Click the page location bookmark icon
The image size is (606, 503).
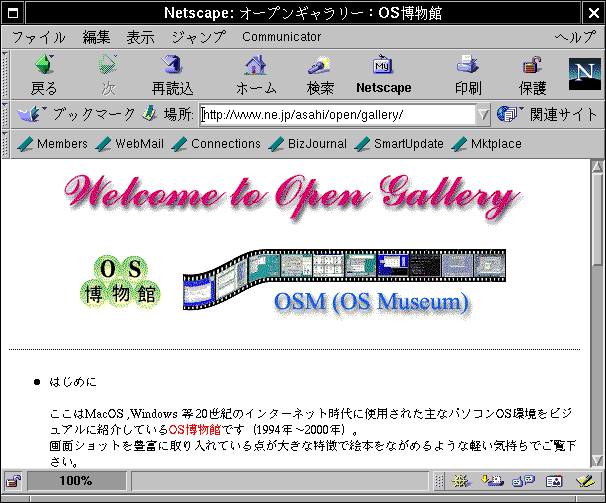tap(149, 114)
